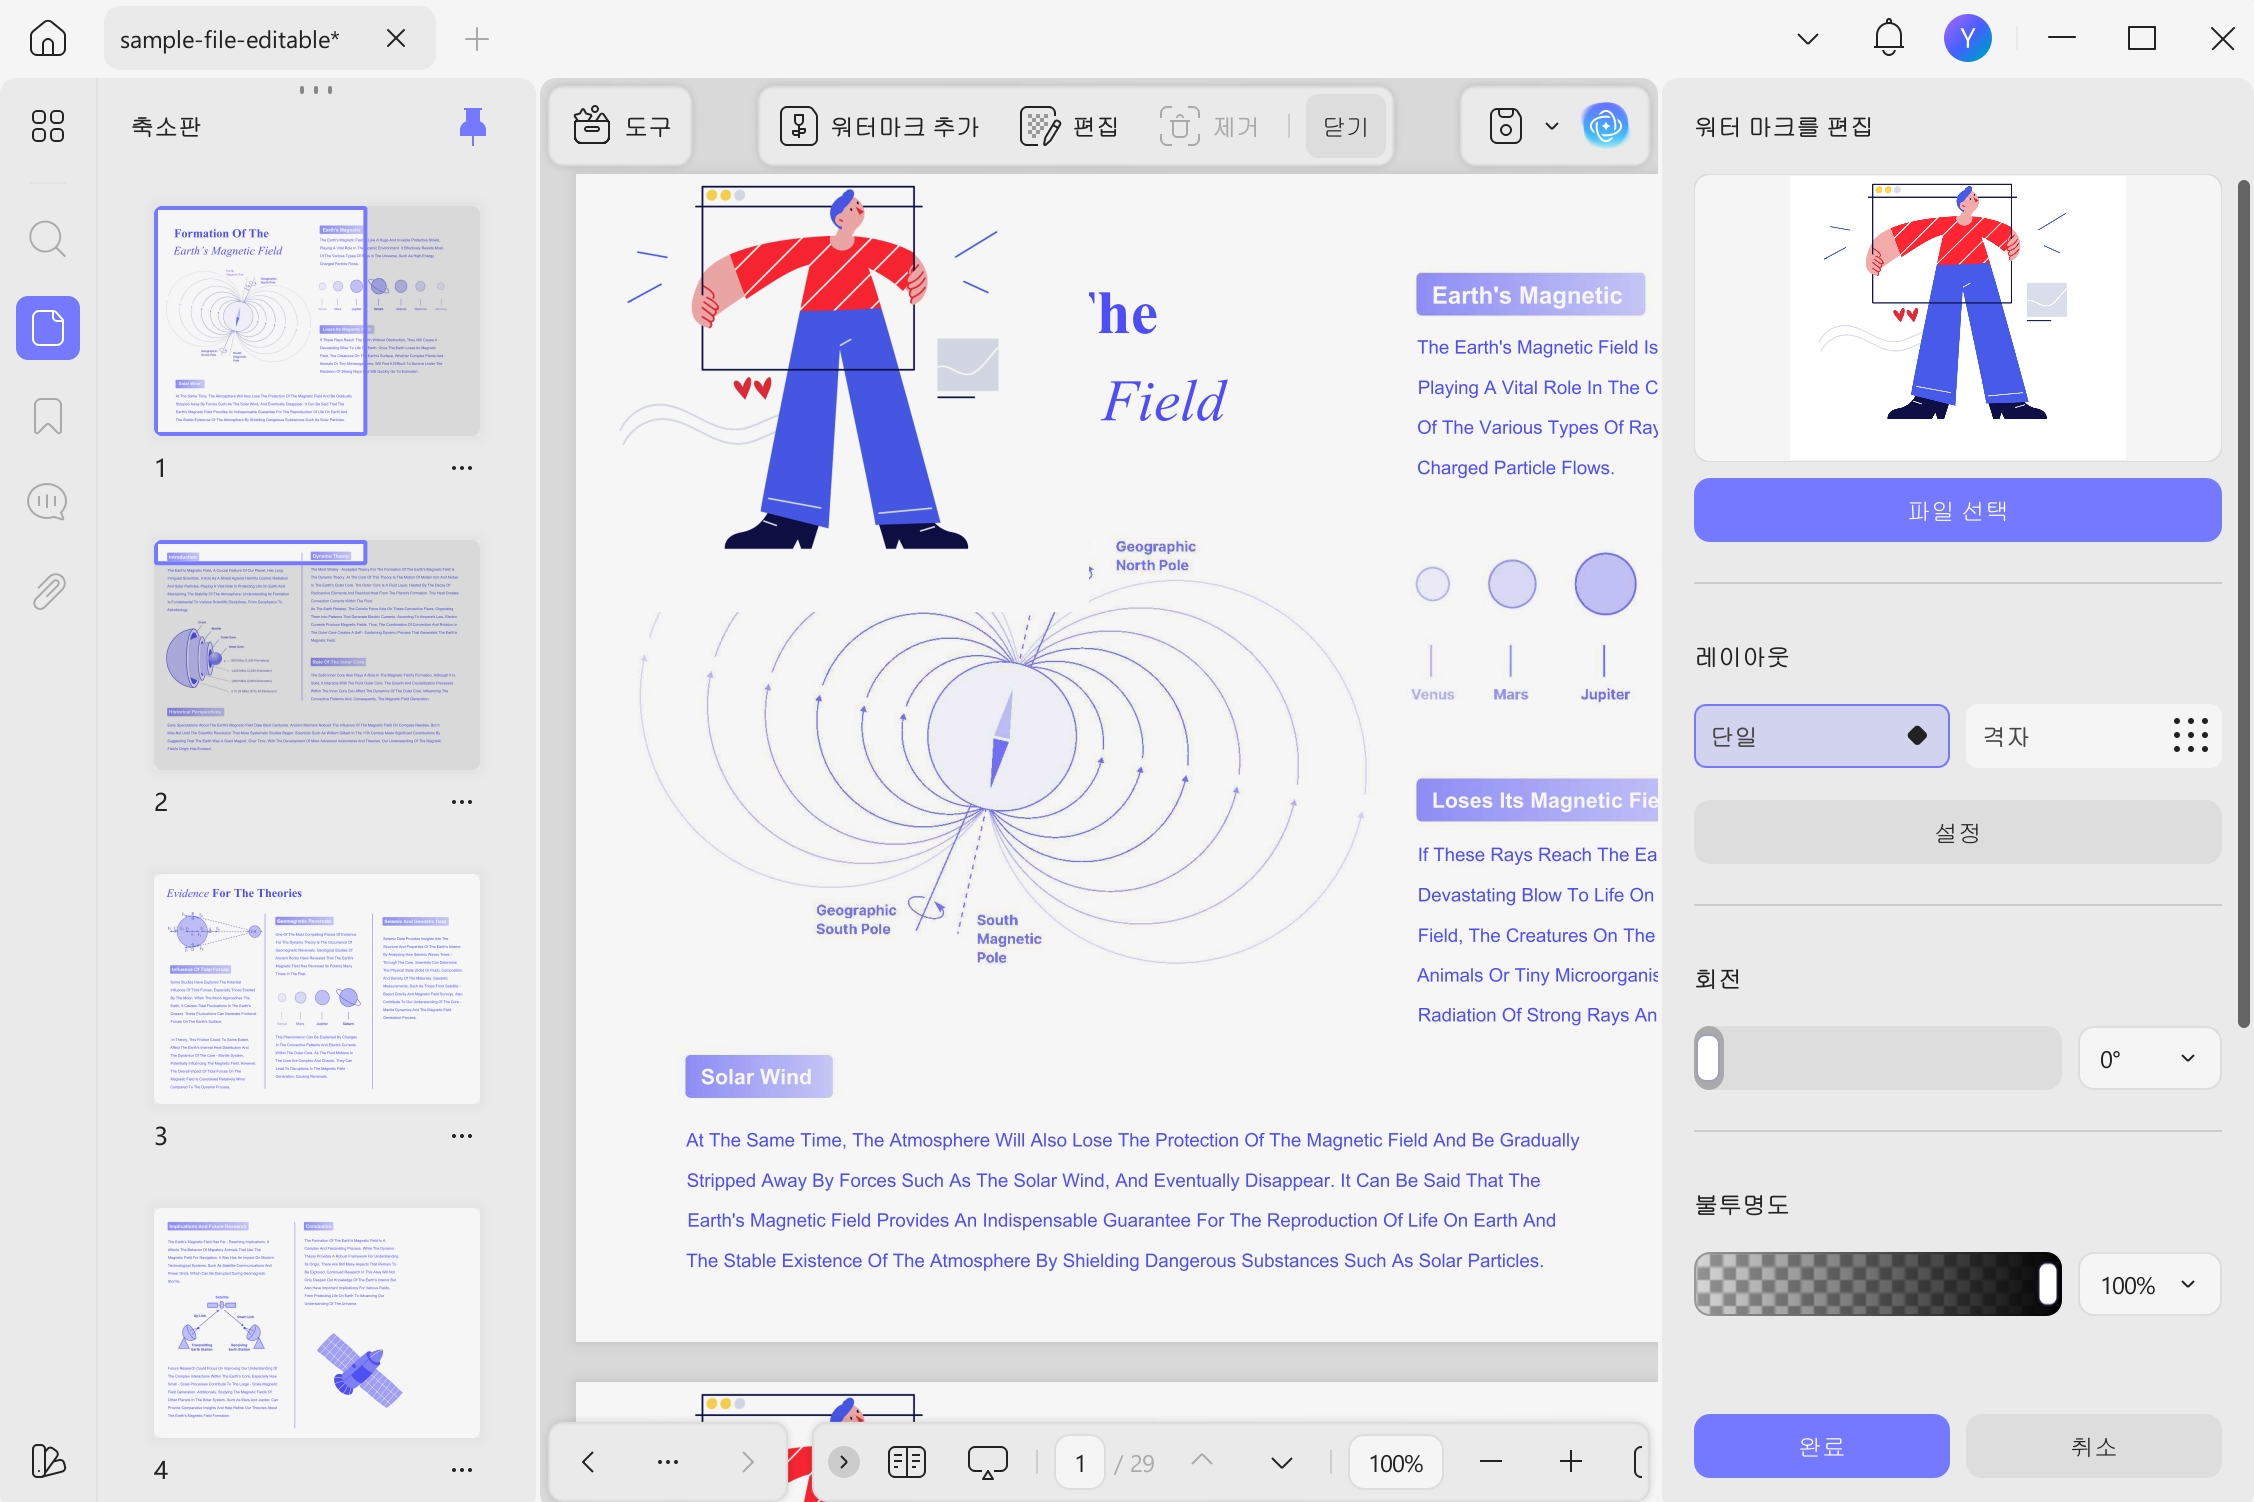Viewport: 2254px width, 1502px height.
Task: Open the comments panel icon
Action: coord(47,502)
